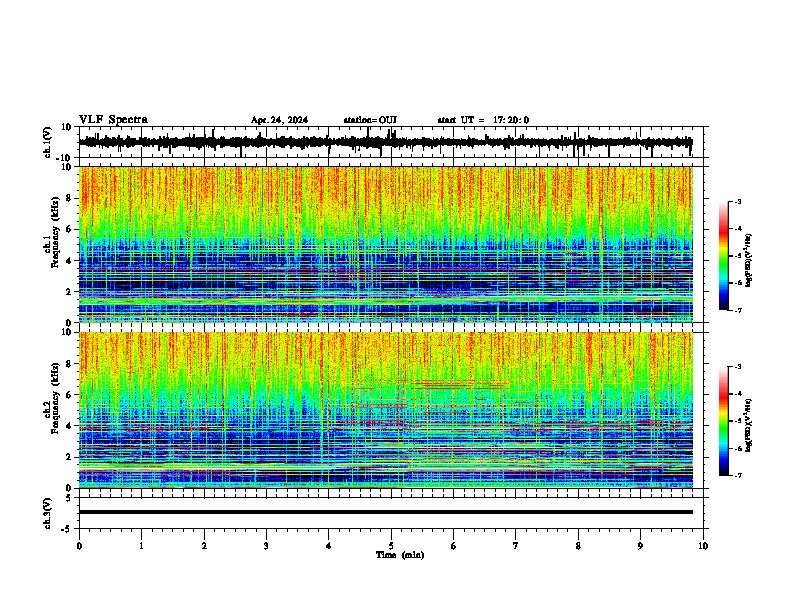Click the 'ch.3(V)' axis label
This screenshot has width=792, height=612.
48,513
